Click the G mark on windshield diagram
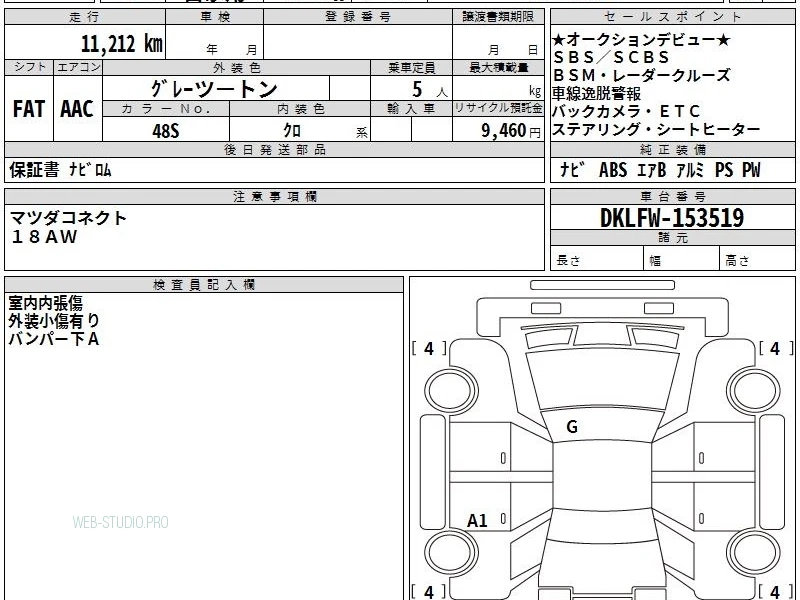The image size is (800, 600). [572, 427]
